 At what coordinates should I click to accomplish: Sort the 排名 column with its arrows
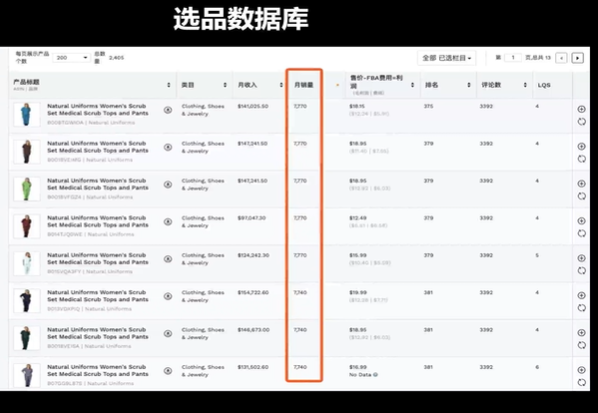tap(469, 85)
